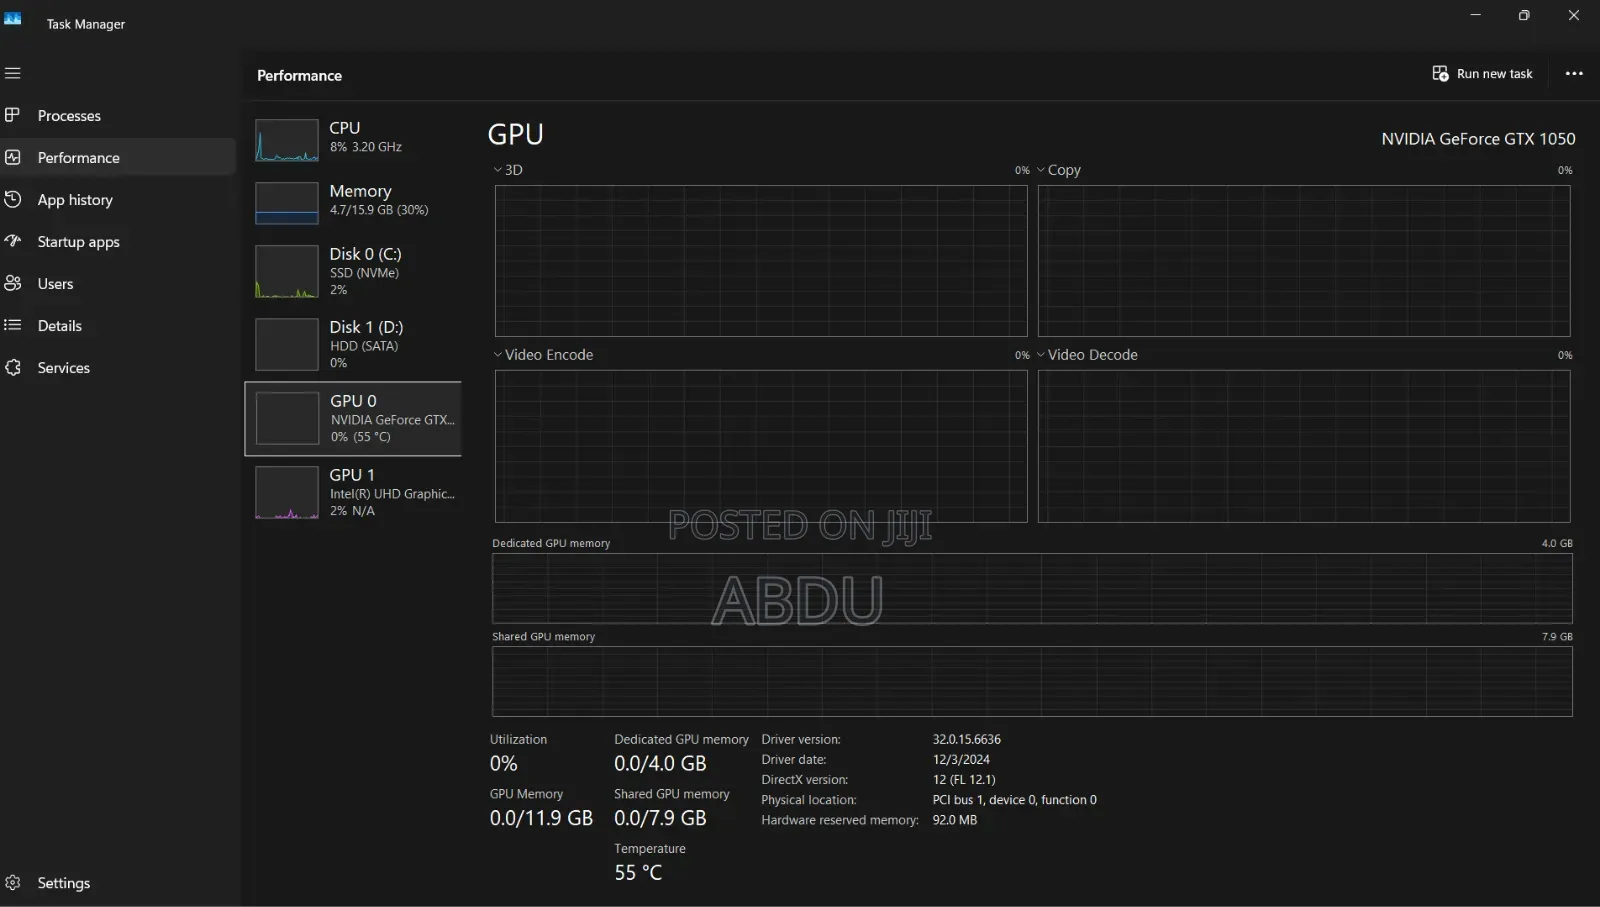
Task: Select the Disk 1 (D:) graph thumbnail
Action: (x=287, y=345)
